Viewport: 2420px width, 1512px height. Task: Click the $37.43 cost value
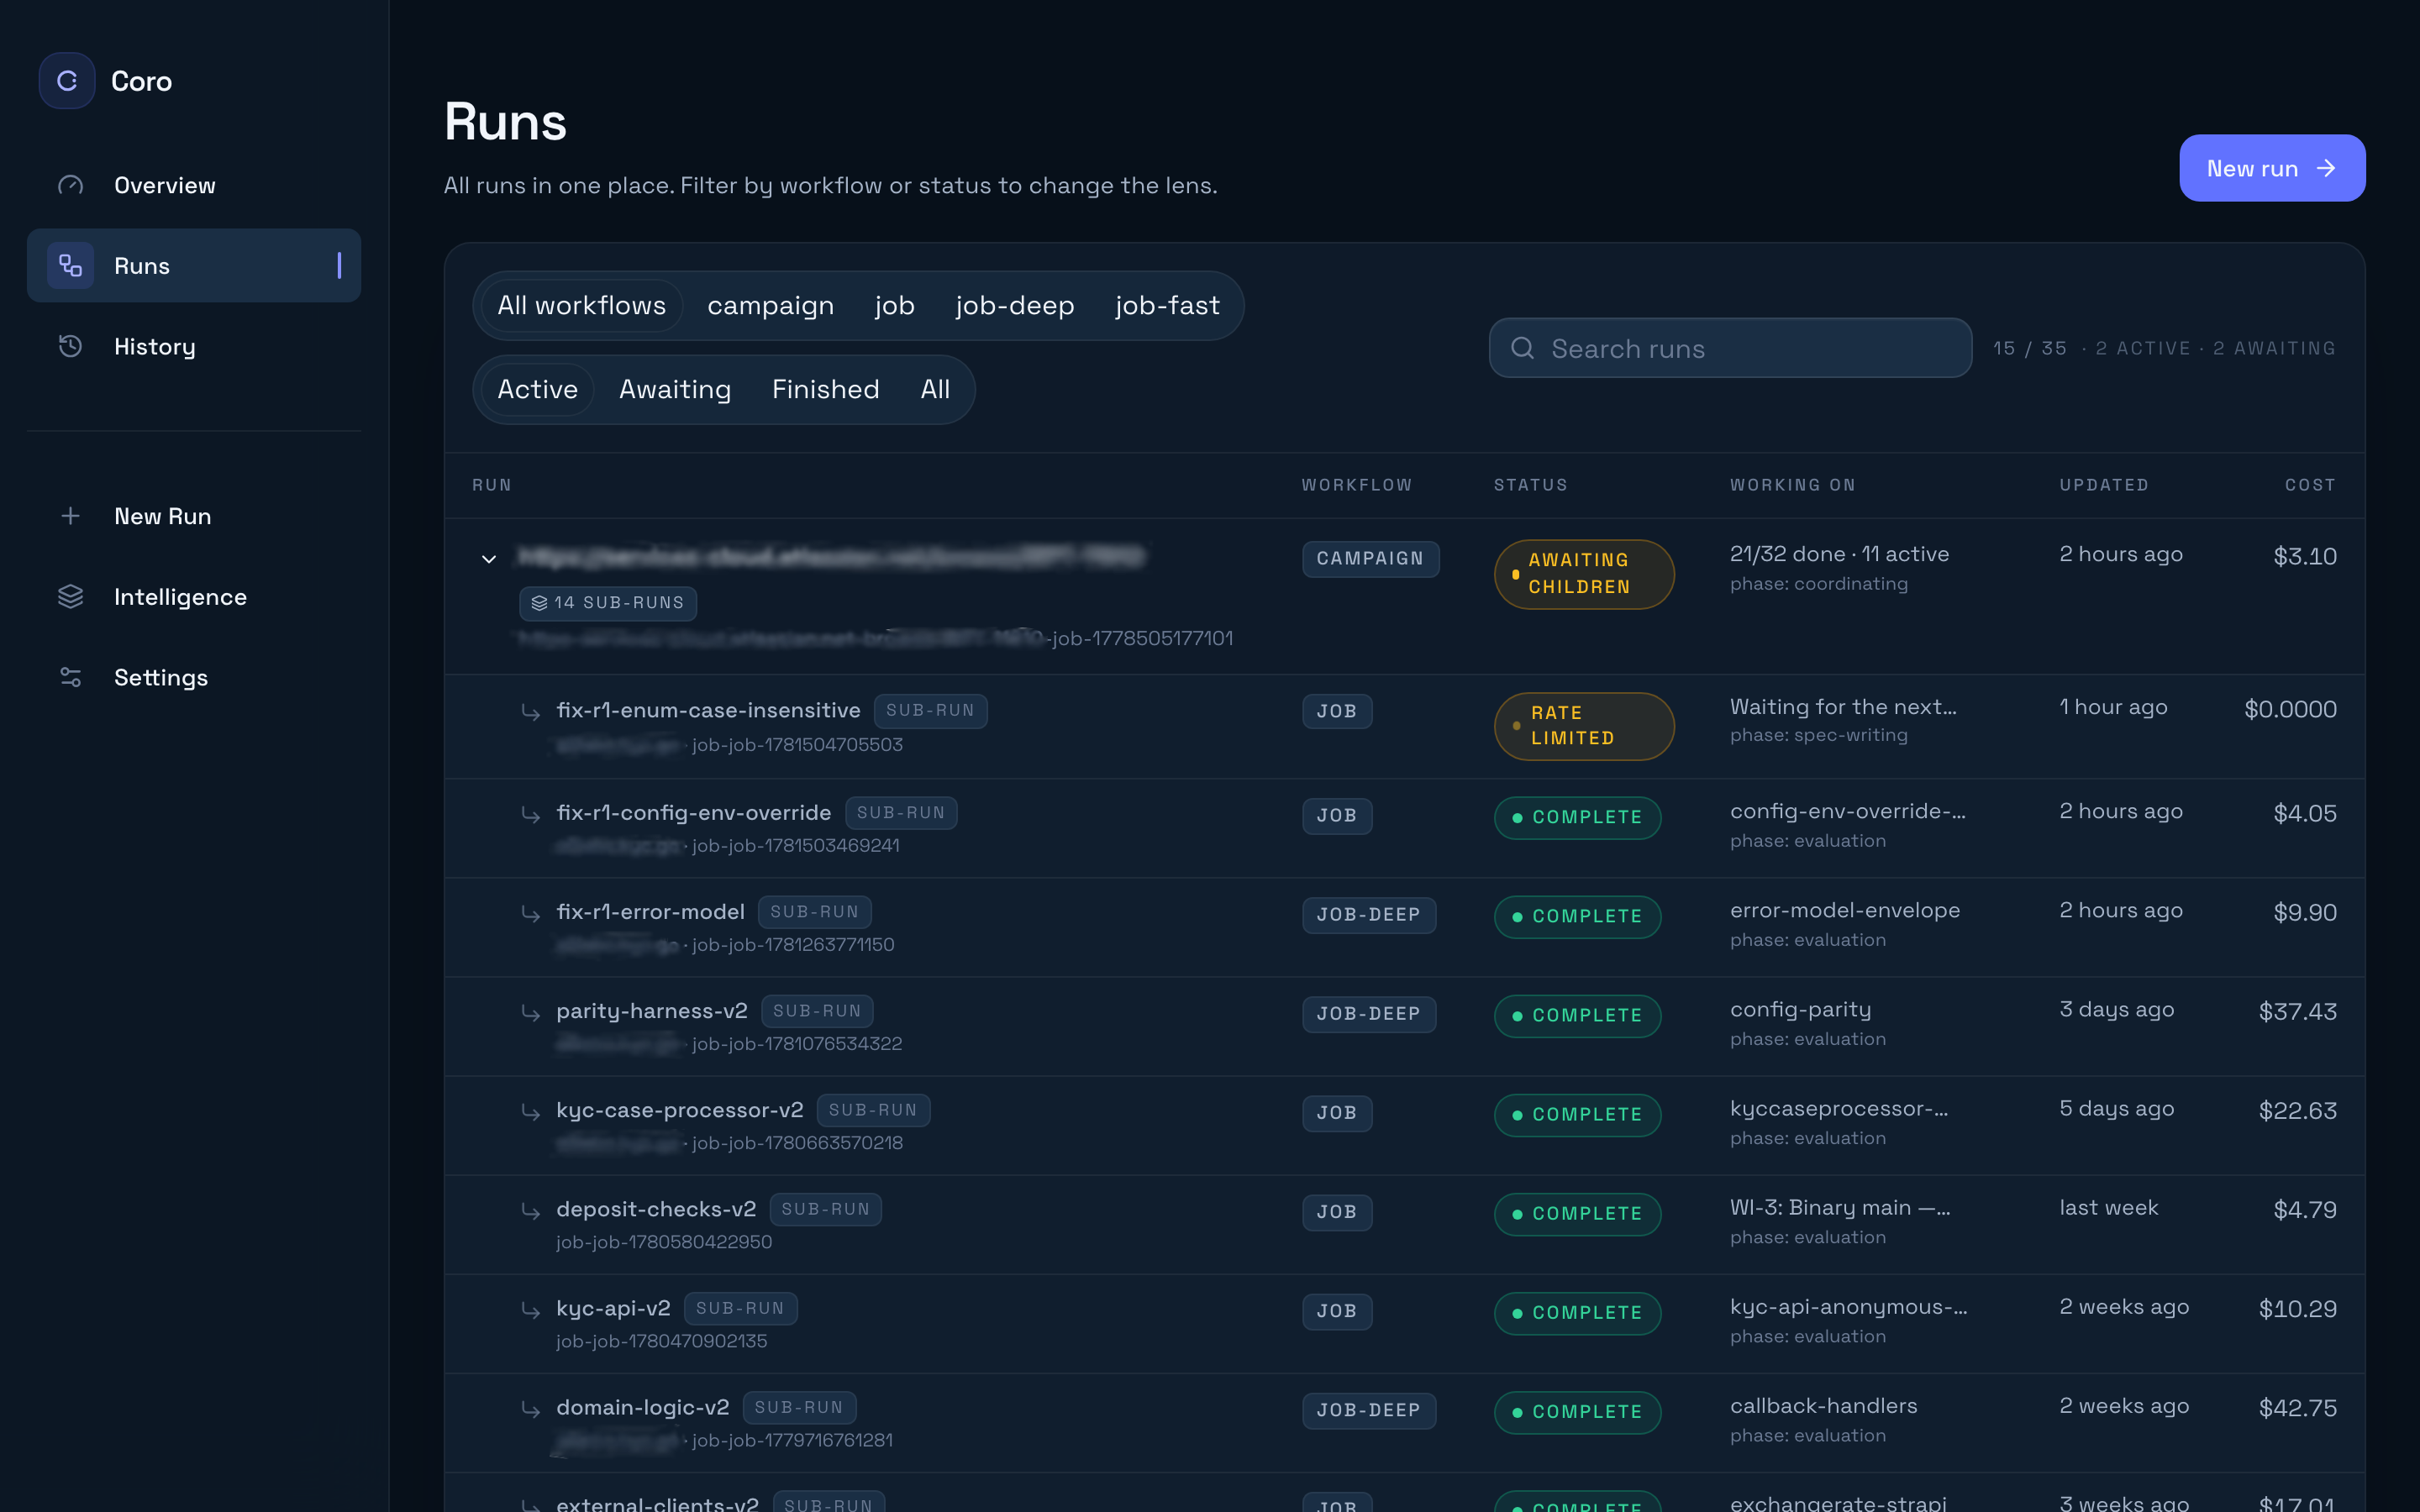point(2297,1012)
